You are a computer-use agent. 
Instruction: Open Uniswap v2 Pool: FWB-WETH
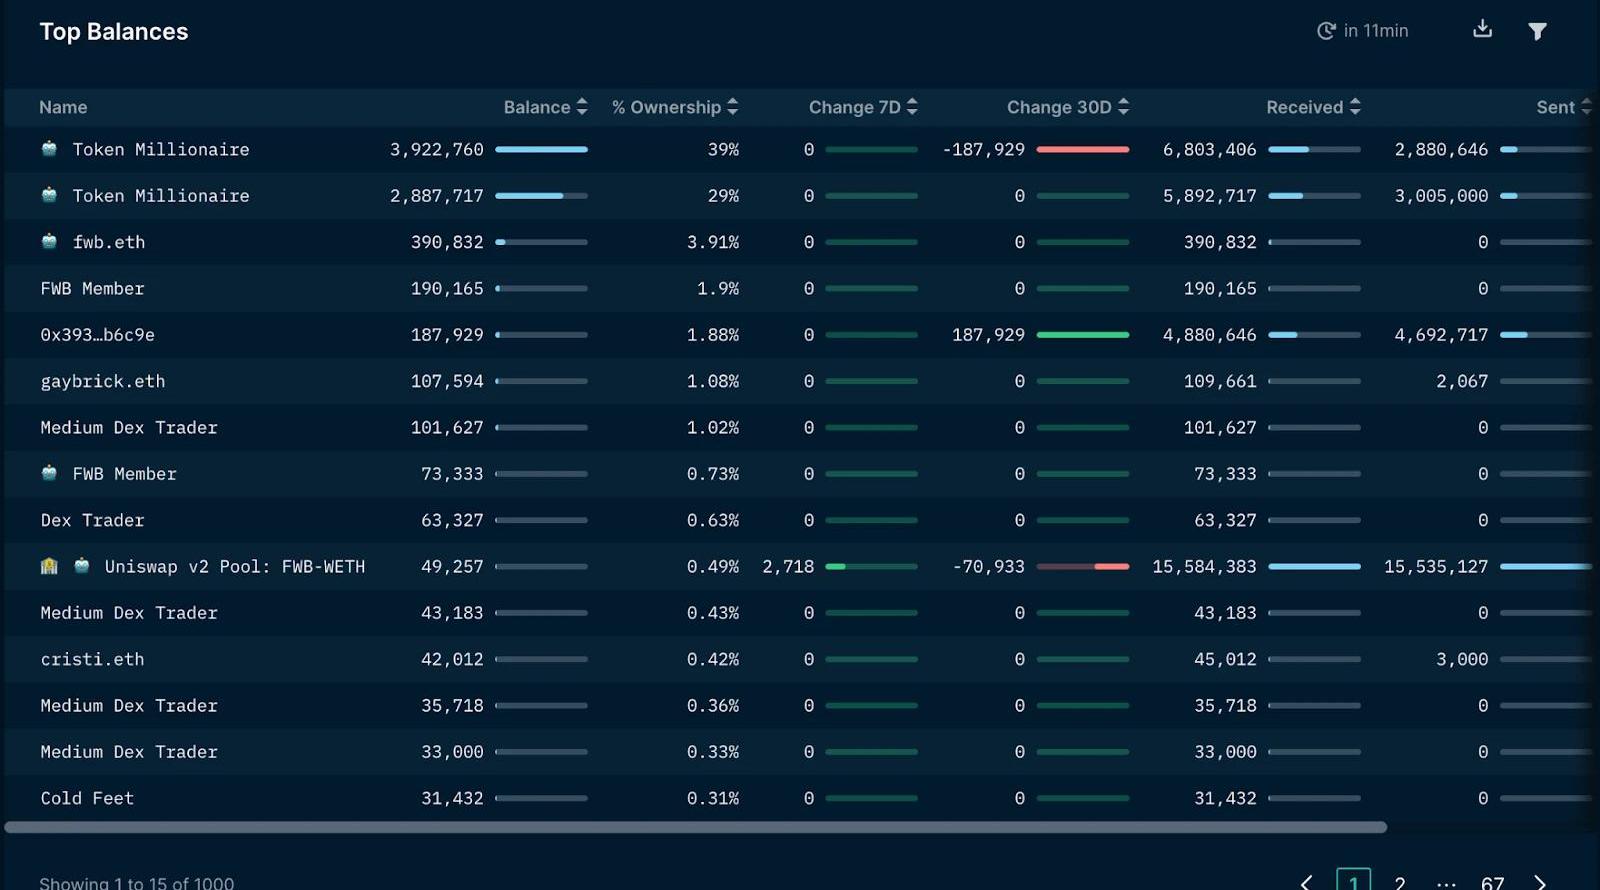[x=235, y=567]
